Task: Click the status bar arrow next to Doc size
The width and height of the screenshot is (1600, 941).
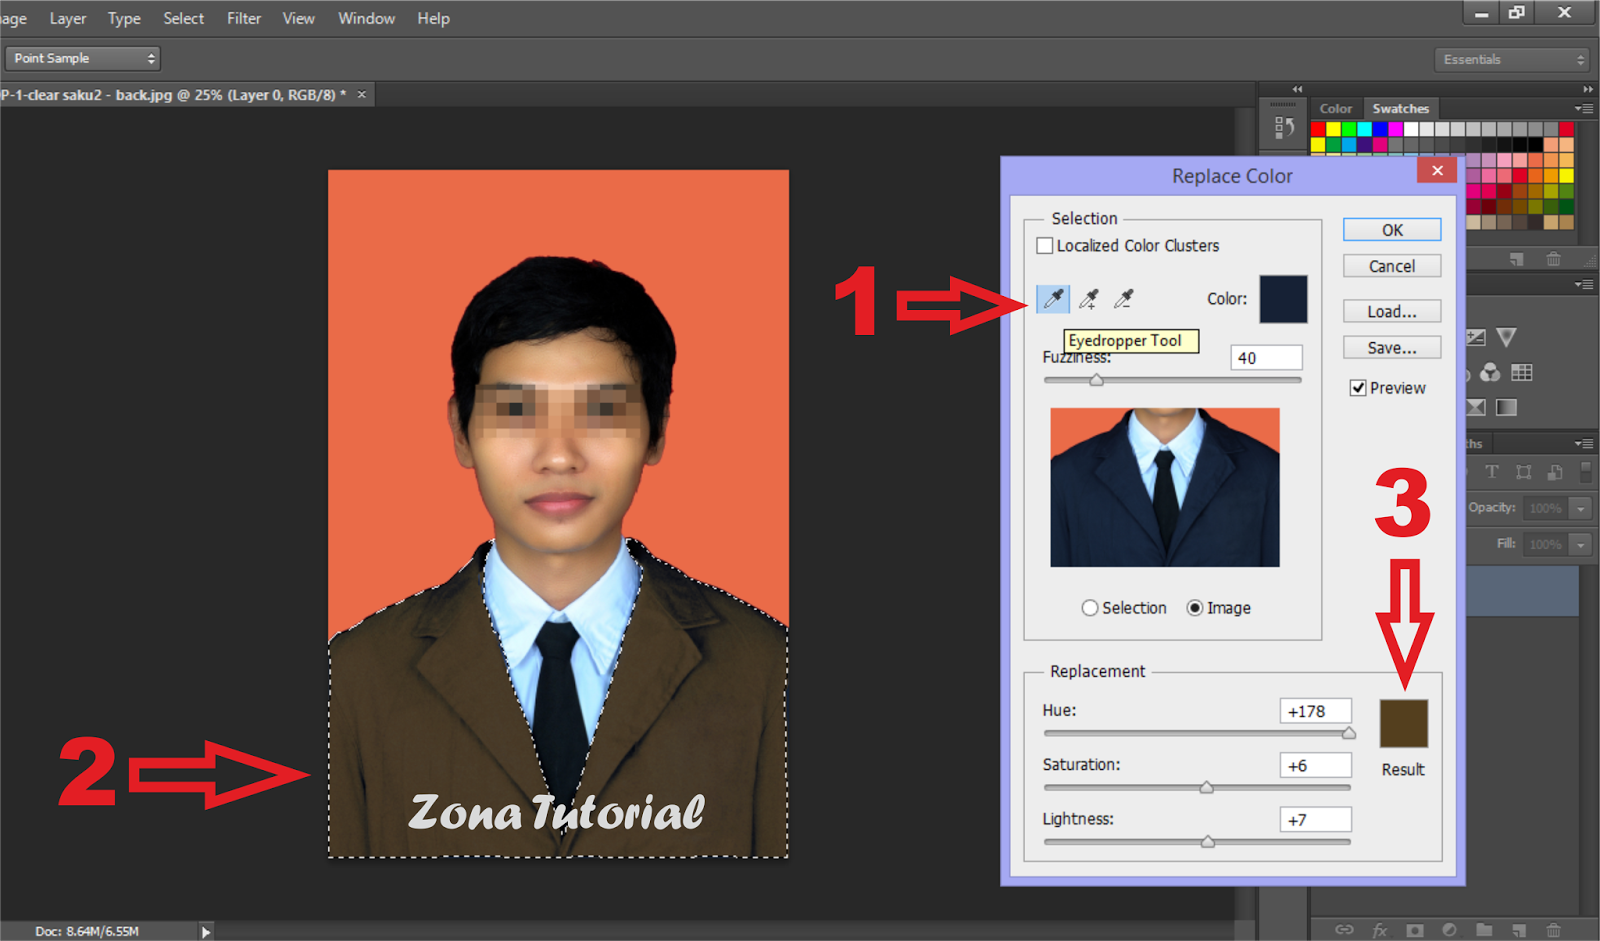Action: click(x=205, y=931)
